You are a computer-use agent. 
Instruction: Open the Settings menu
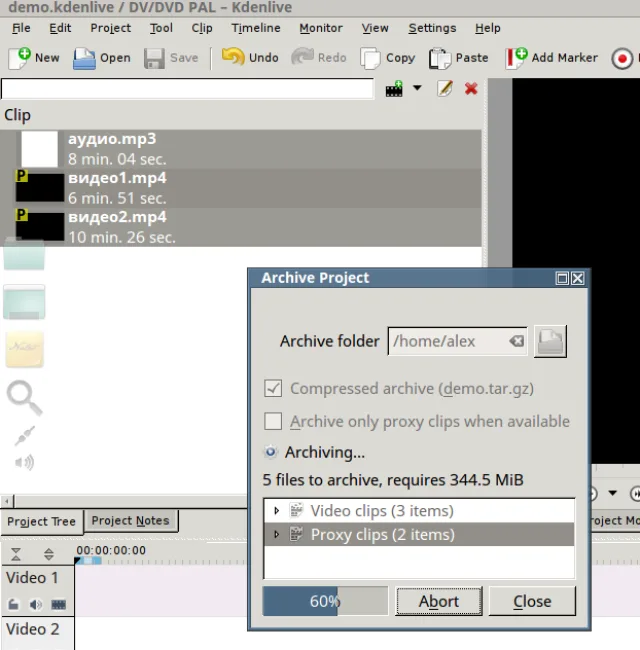432,28
